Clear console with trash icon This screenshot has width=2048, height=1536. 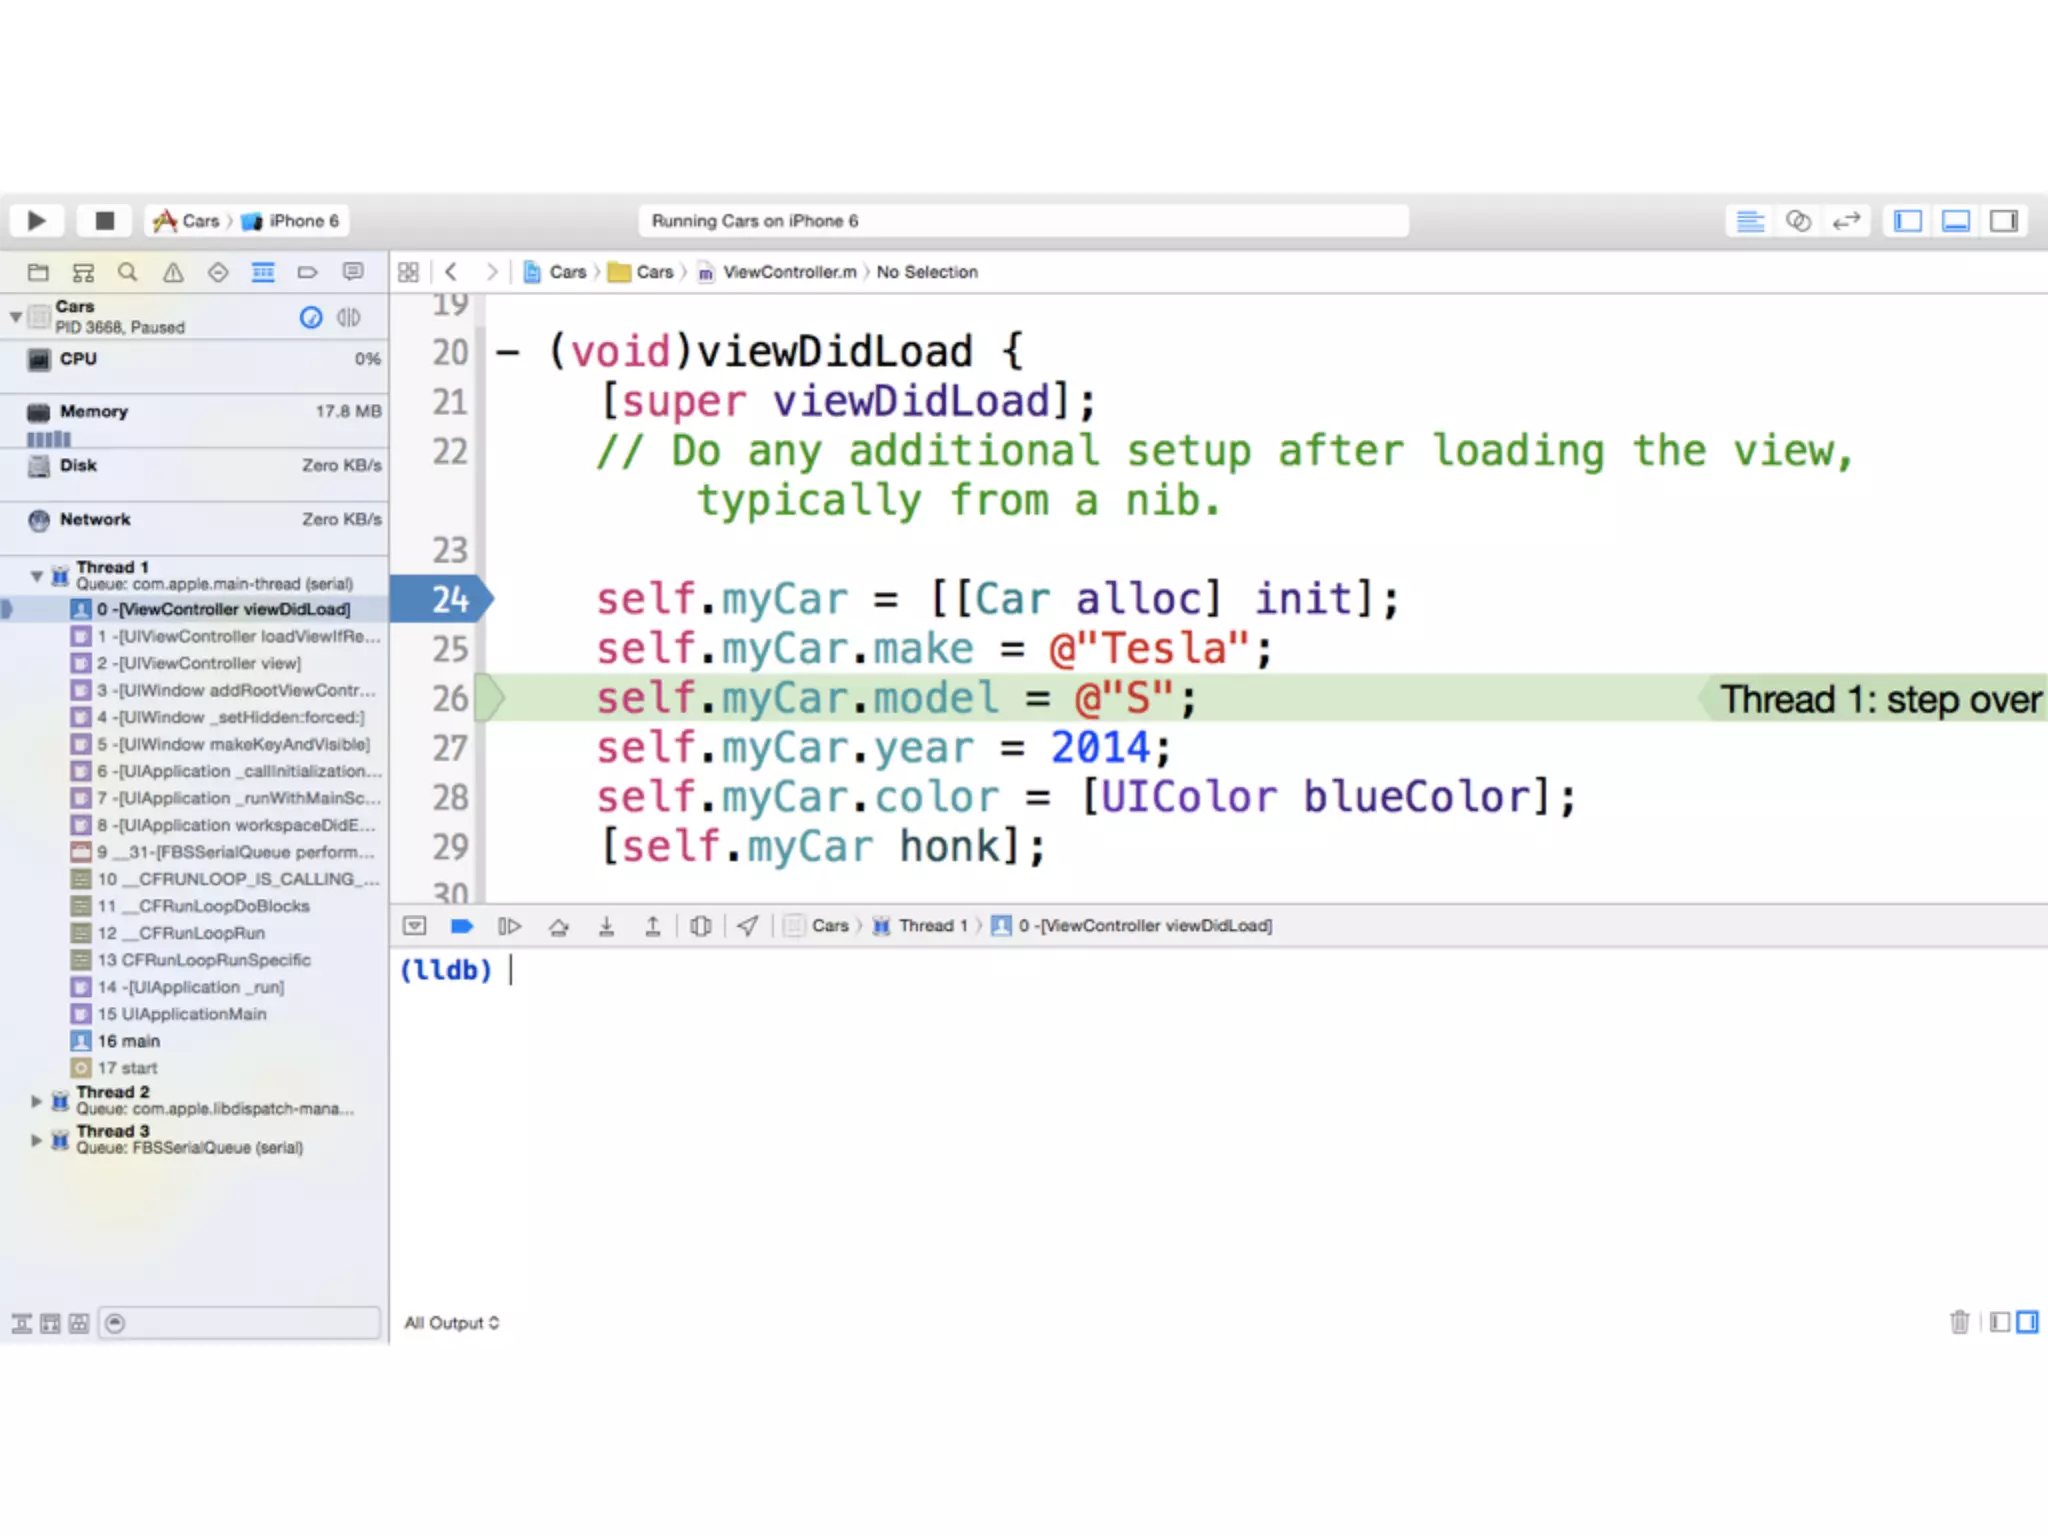[1959, 1322]
